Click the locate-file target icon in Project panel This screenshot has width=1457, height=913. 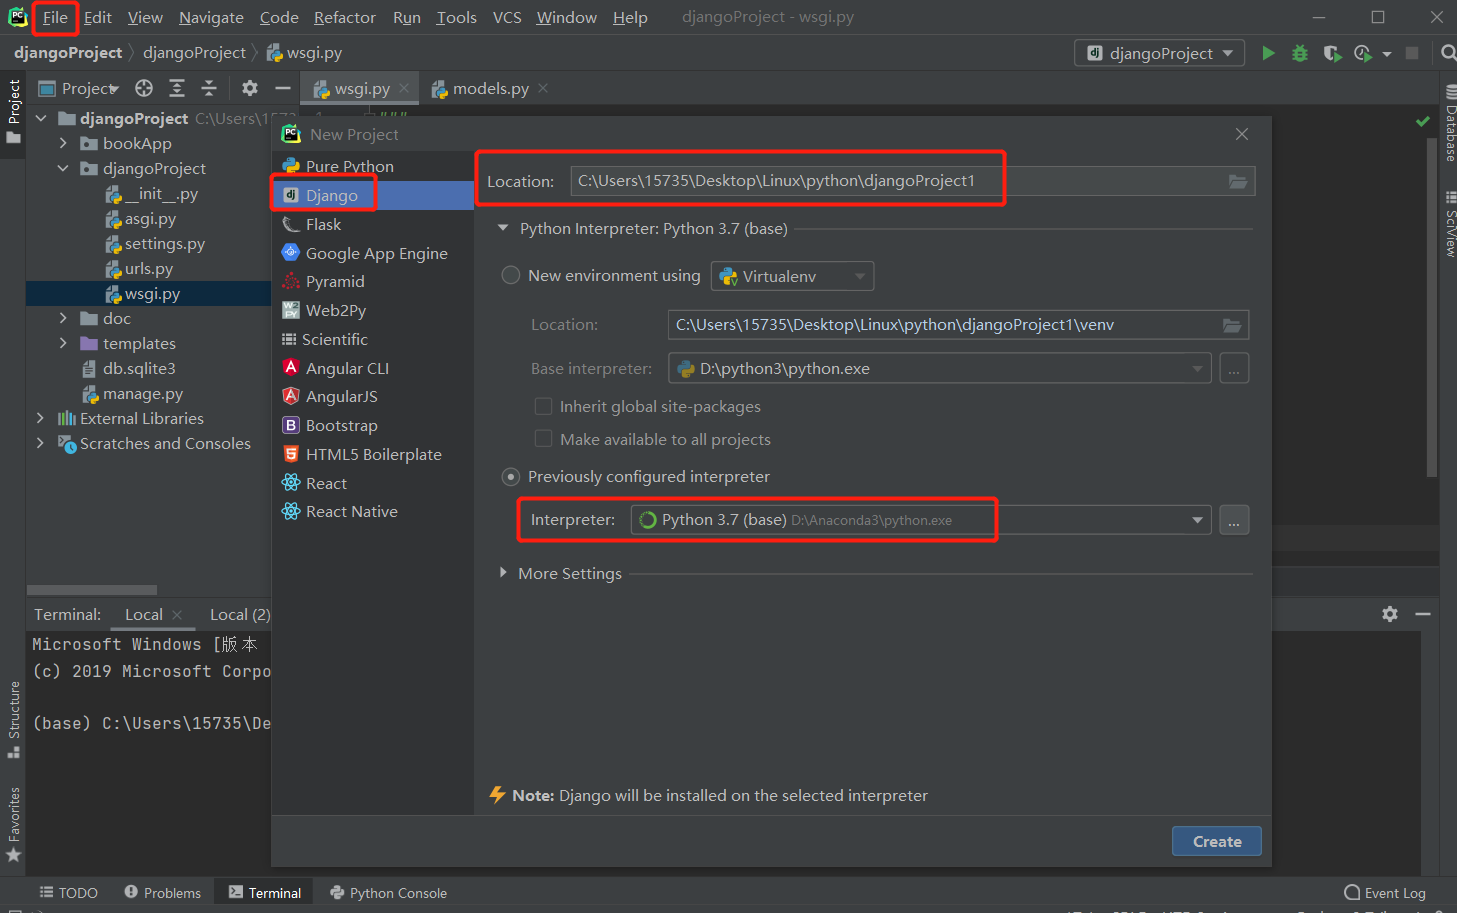tap(144, 88)
